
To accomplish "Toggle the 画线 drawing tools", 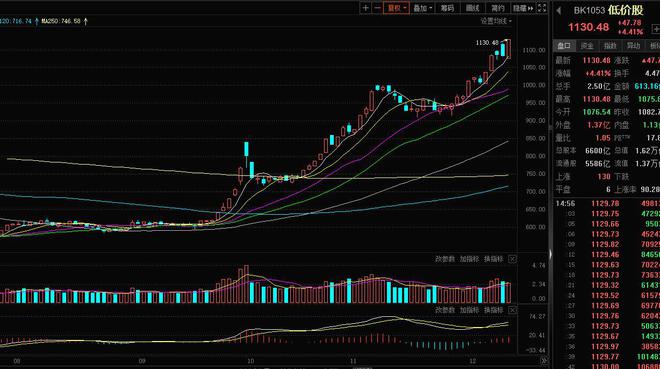I will click(472, 8).
